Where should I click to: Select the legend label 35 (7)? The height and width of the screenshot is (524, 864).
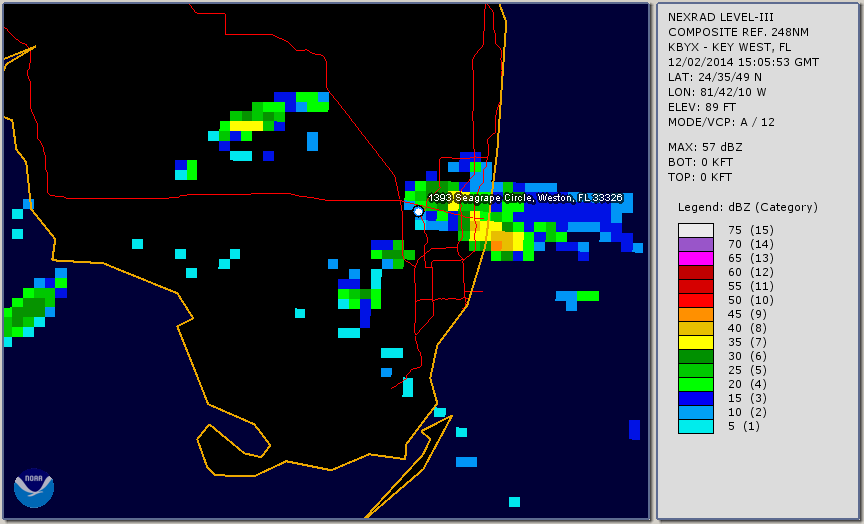click(x=747, y=342)
